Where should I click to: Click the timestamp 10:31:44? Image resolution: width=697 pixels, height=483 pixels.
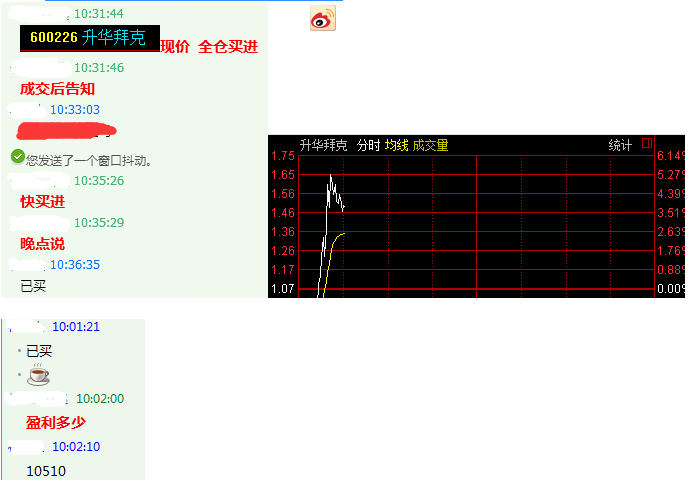pos(99,14)
